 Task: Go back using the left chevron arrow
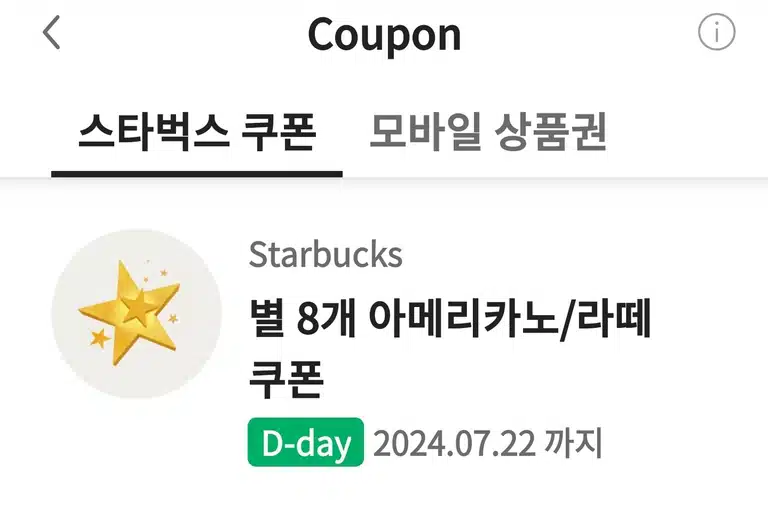[x=51, y=32]
